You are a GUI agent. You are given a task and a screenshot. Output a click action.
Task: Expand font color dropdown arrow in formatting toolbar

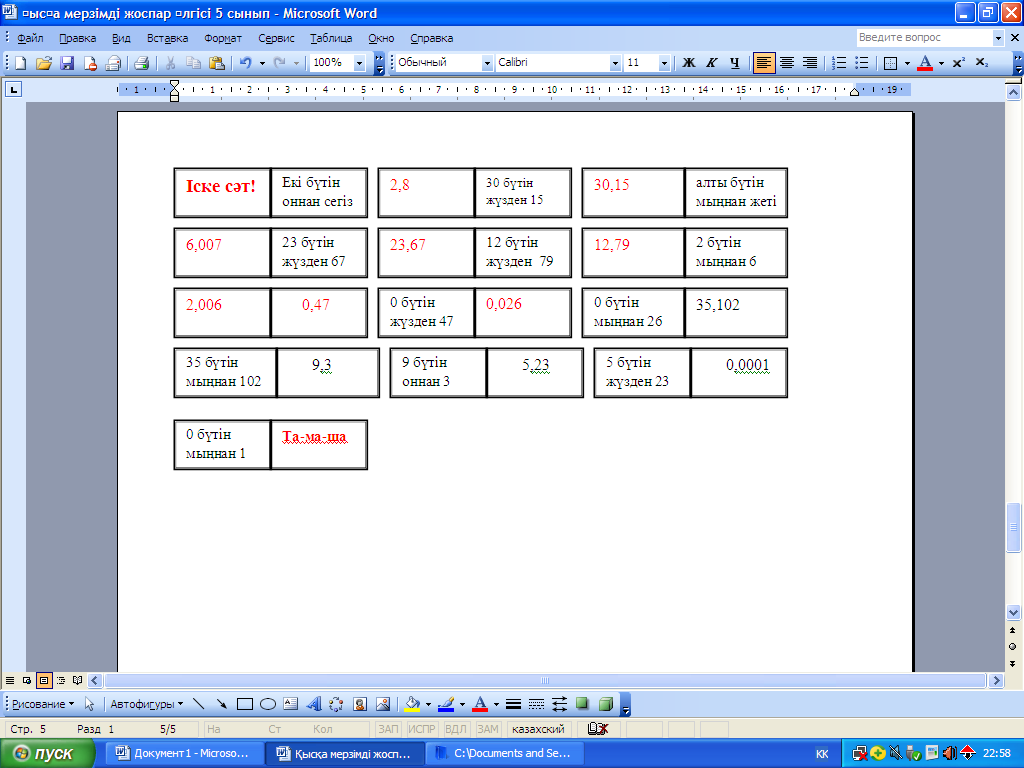click(941, 63)
